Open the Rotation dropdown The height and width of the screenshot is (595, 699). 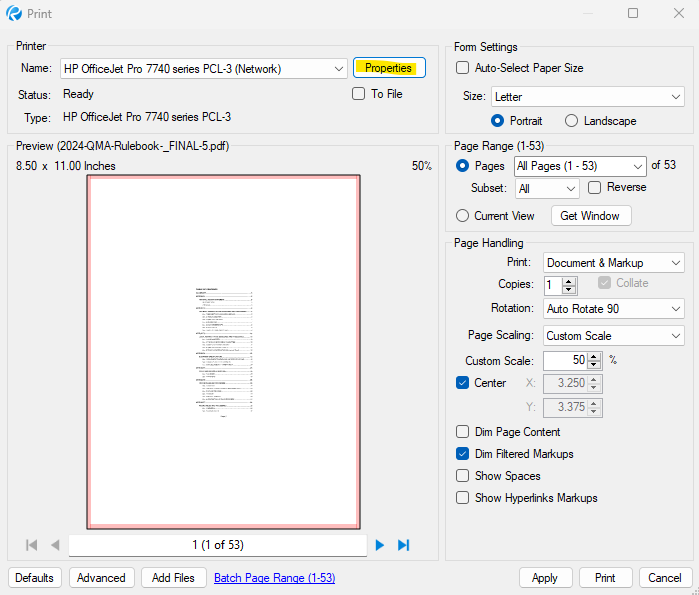(x=613, y=308)
